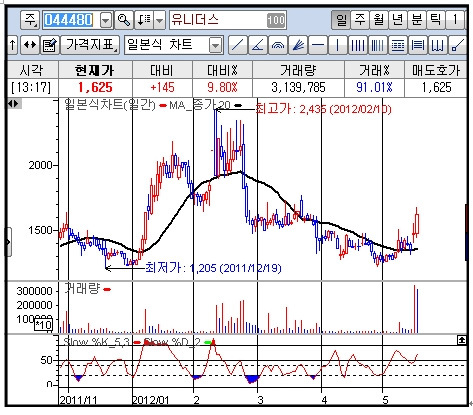Select the Fibonacci arc tool
This screenshot has width=473, height=415.
click(x=278, y=45)
